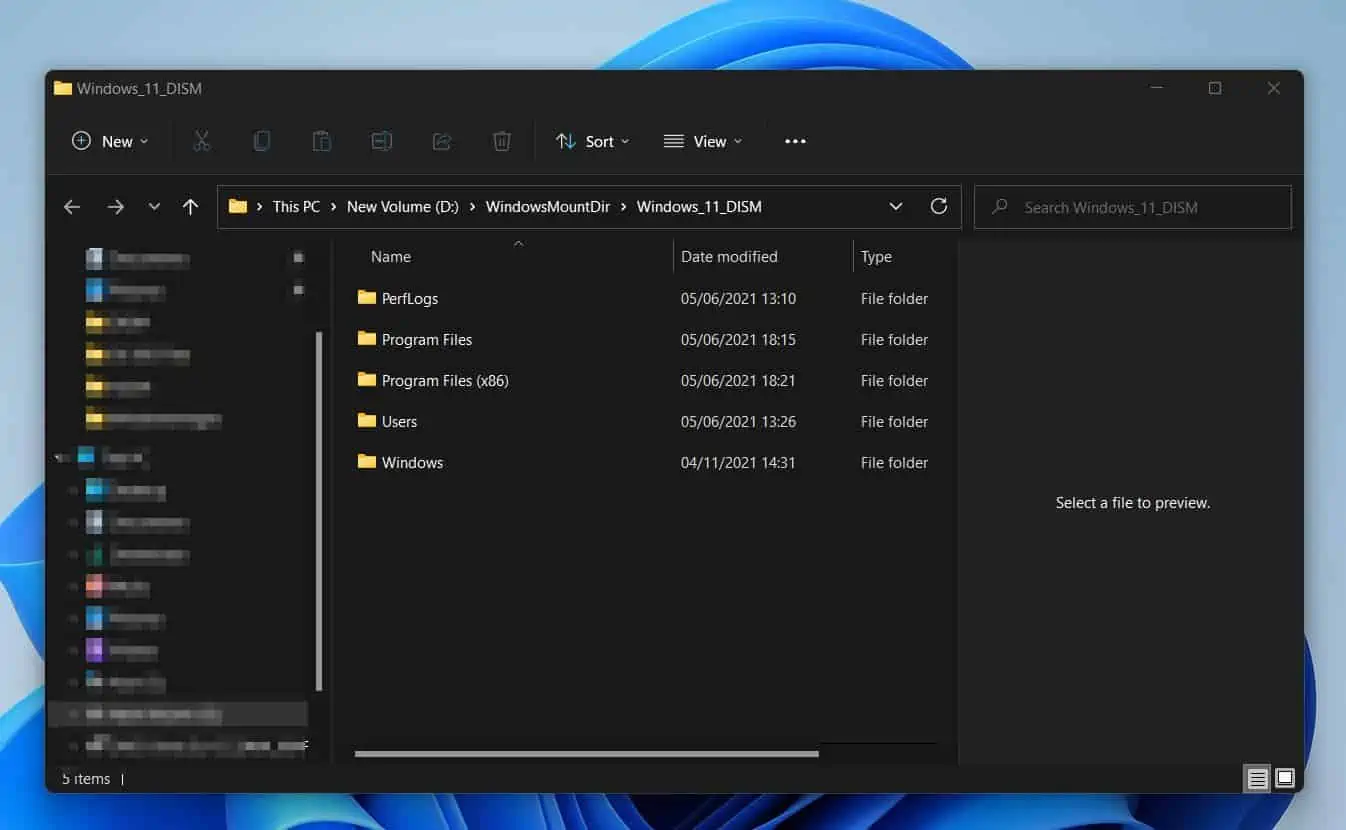Click the Windows folder icon
The height and width of the screenshot is (830, 1346).
point(366,462)
